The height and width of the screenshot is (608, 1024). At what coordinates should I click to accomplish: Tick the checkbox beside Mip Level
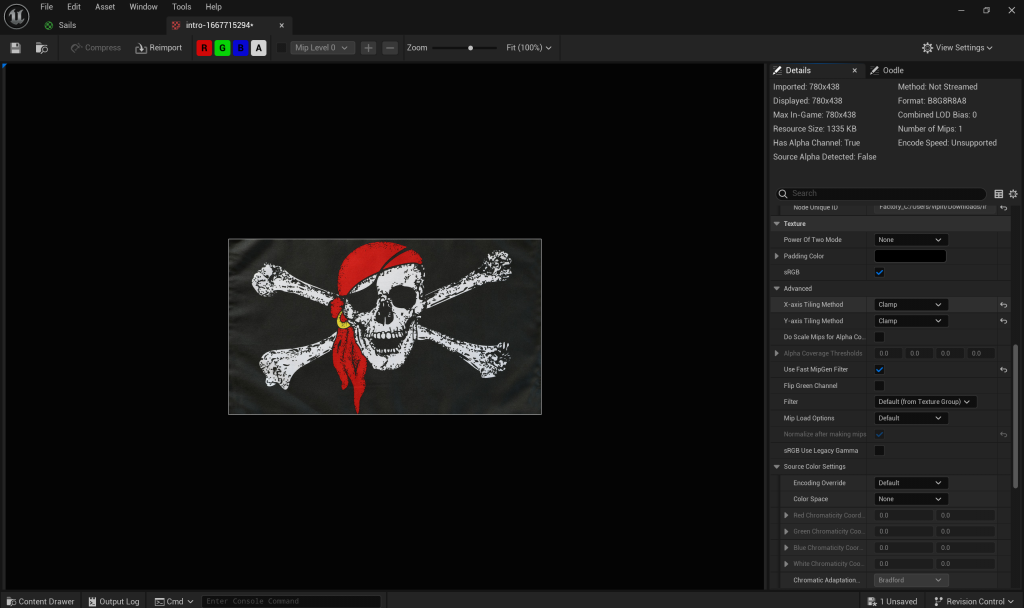(x=281, y=48)
